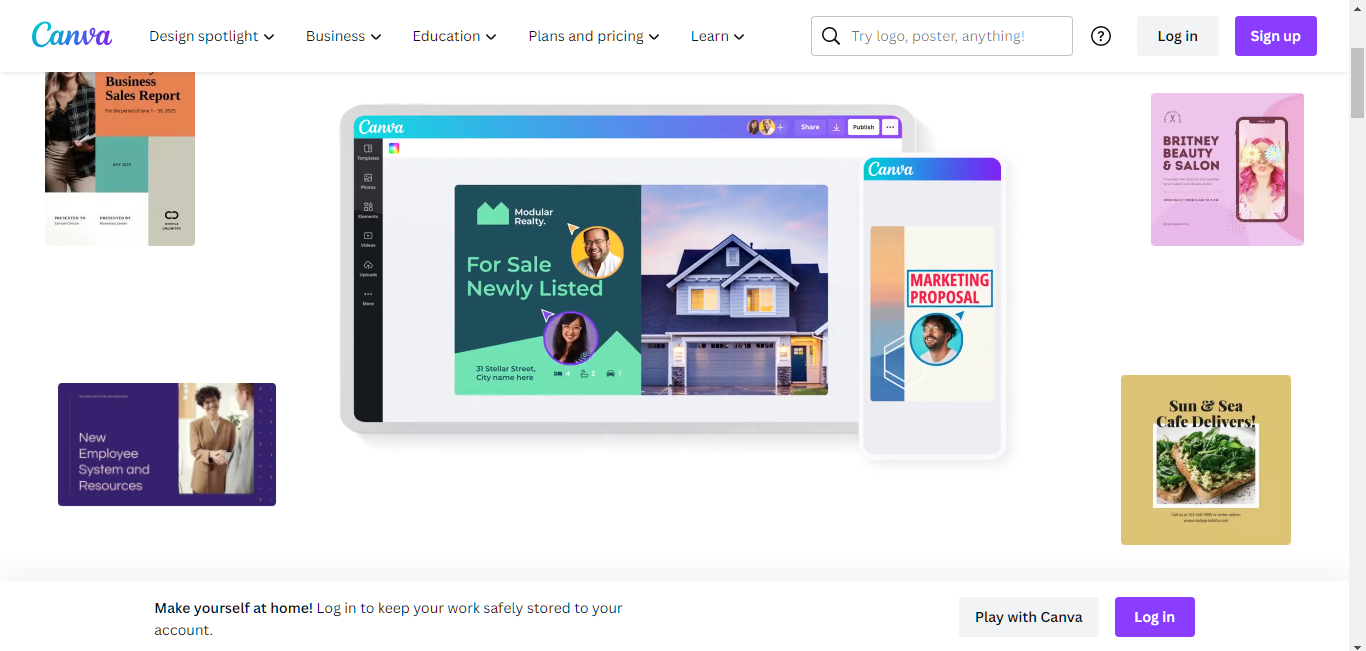1366x651 pixels.
Task: Select Videos in the editor sidebar
Action: tap(368, 238)
